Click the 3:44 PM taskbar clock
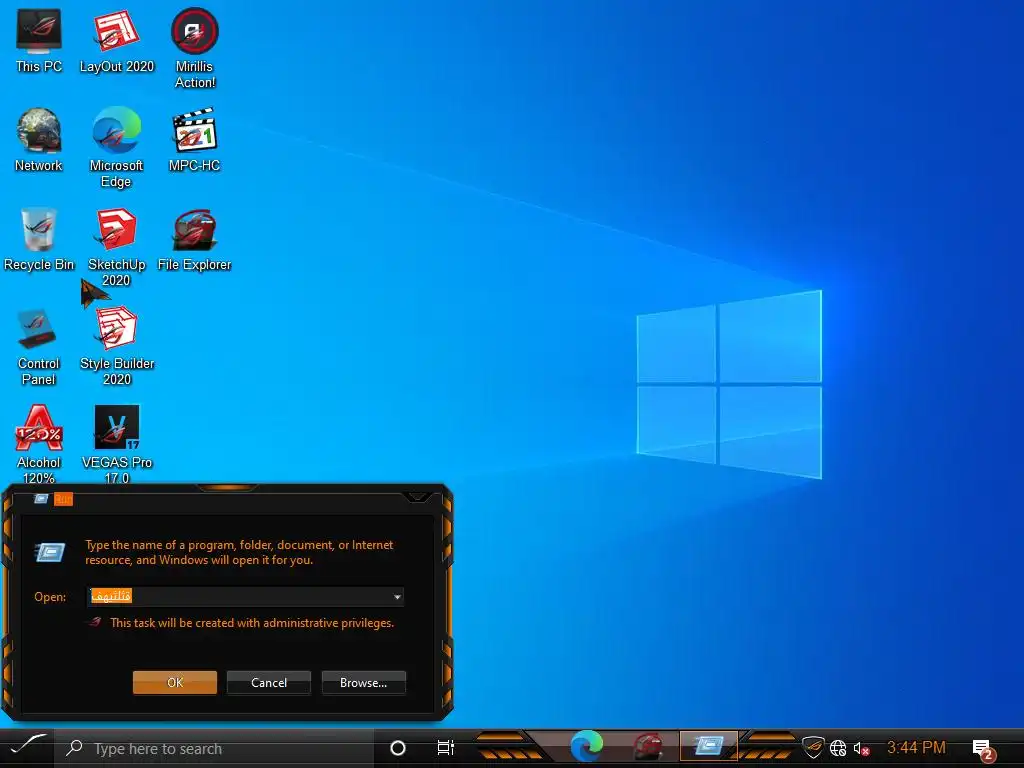 916,747
